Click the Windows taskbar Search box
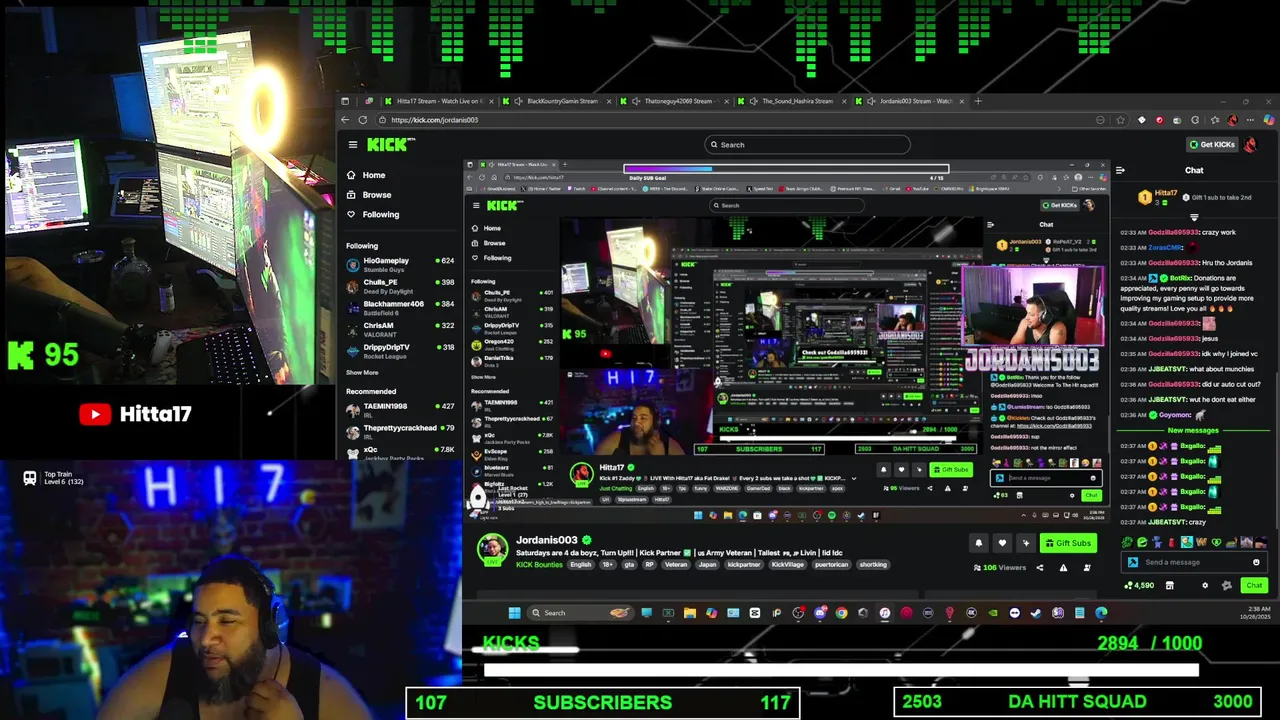Viewport: 1280px width, 720px height. coord(582,613)
